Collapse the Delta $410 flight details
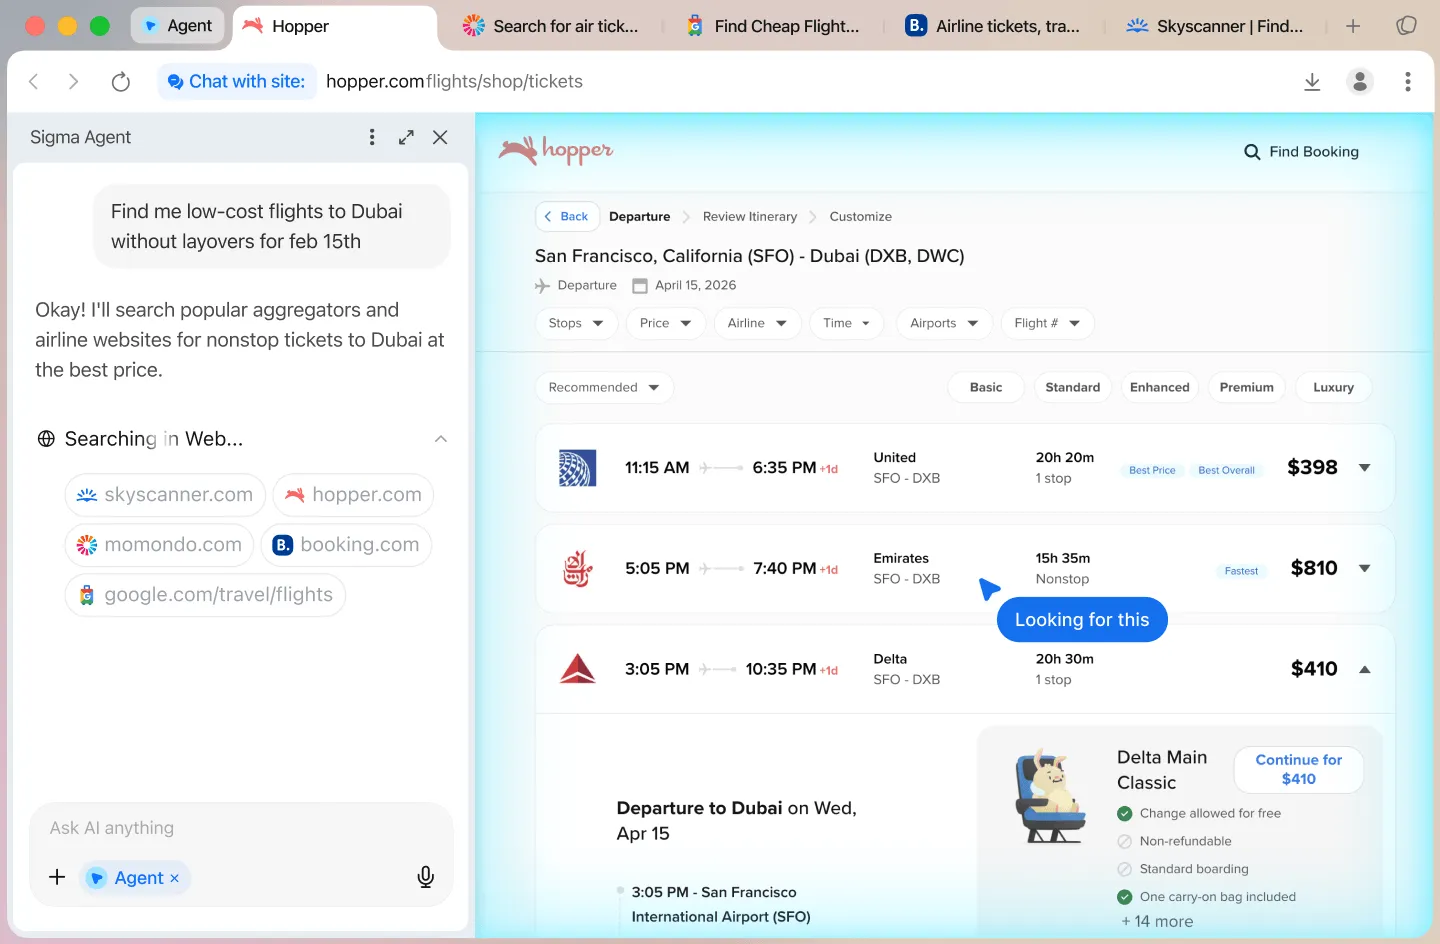Viewport: 1440px width, 944px height. tap(1365, 669)
